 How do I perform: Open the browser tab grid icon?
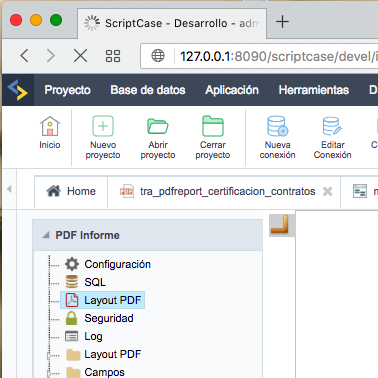[x=113, y=56]
